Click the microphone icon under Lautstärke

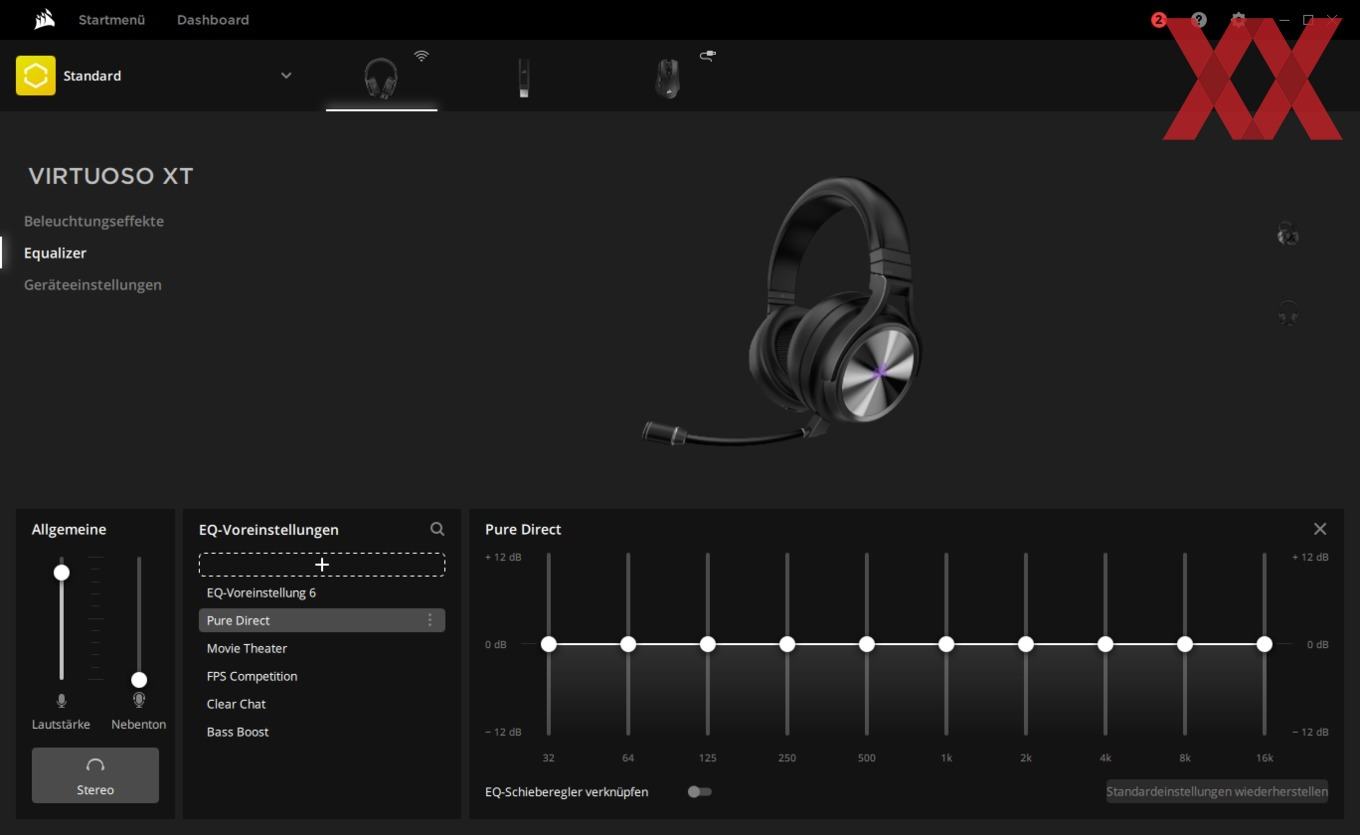pyautogui.click(x=62, y=701)
